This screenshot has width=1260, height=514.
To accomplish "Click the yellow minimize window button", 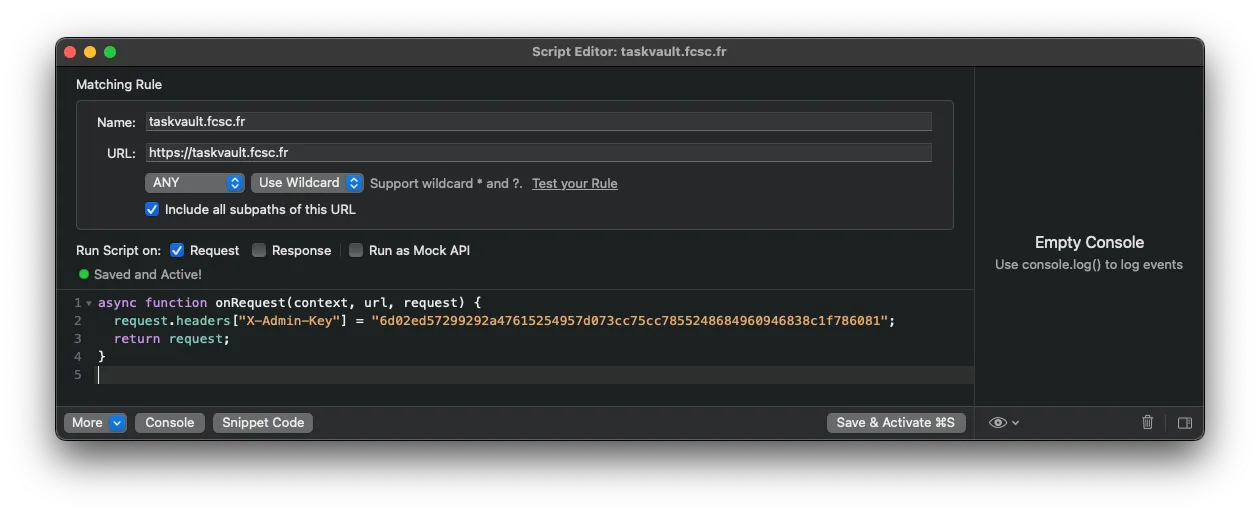I will (x=90, y=52).
